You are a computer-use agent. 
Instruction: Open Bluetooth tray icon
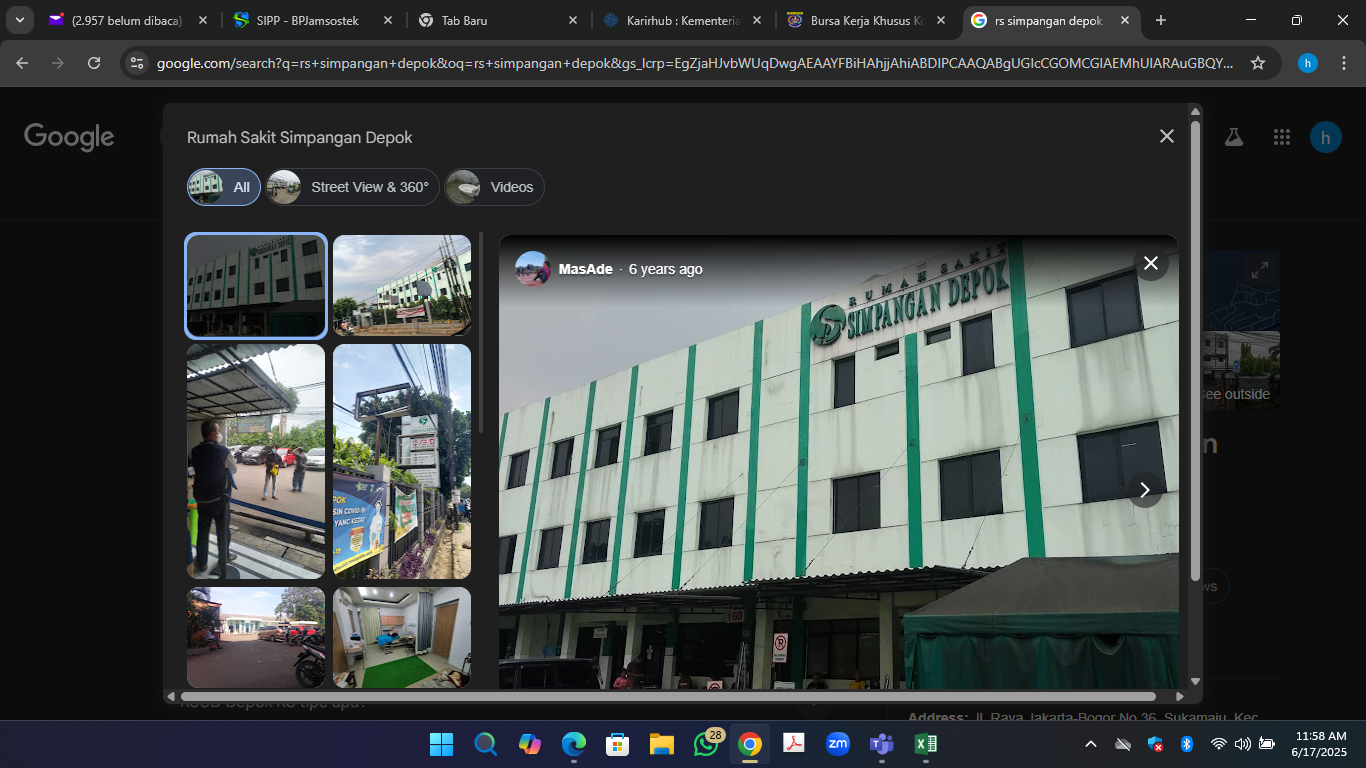pos(1187,744)
